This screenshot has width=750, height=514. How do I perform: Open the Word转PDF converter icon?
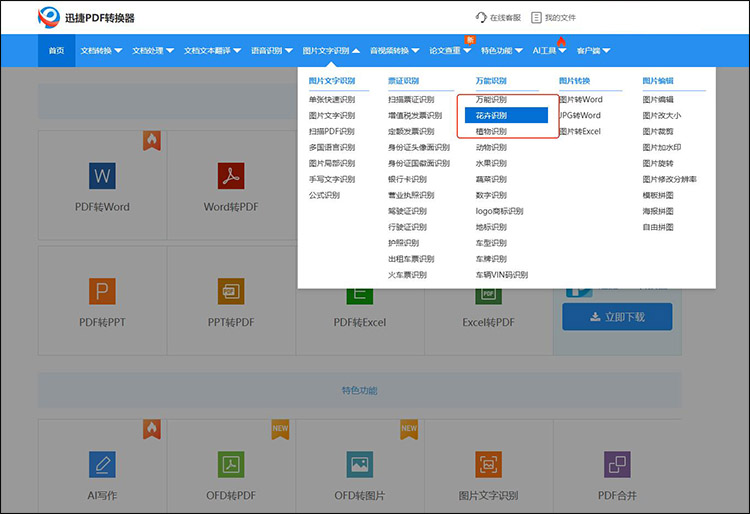point(231,176)
